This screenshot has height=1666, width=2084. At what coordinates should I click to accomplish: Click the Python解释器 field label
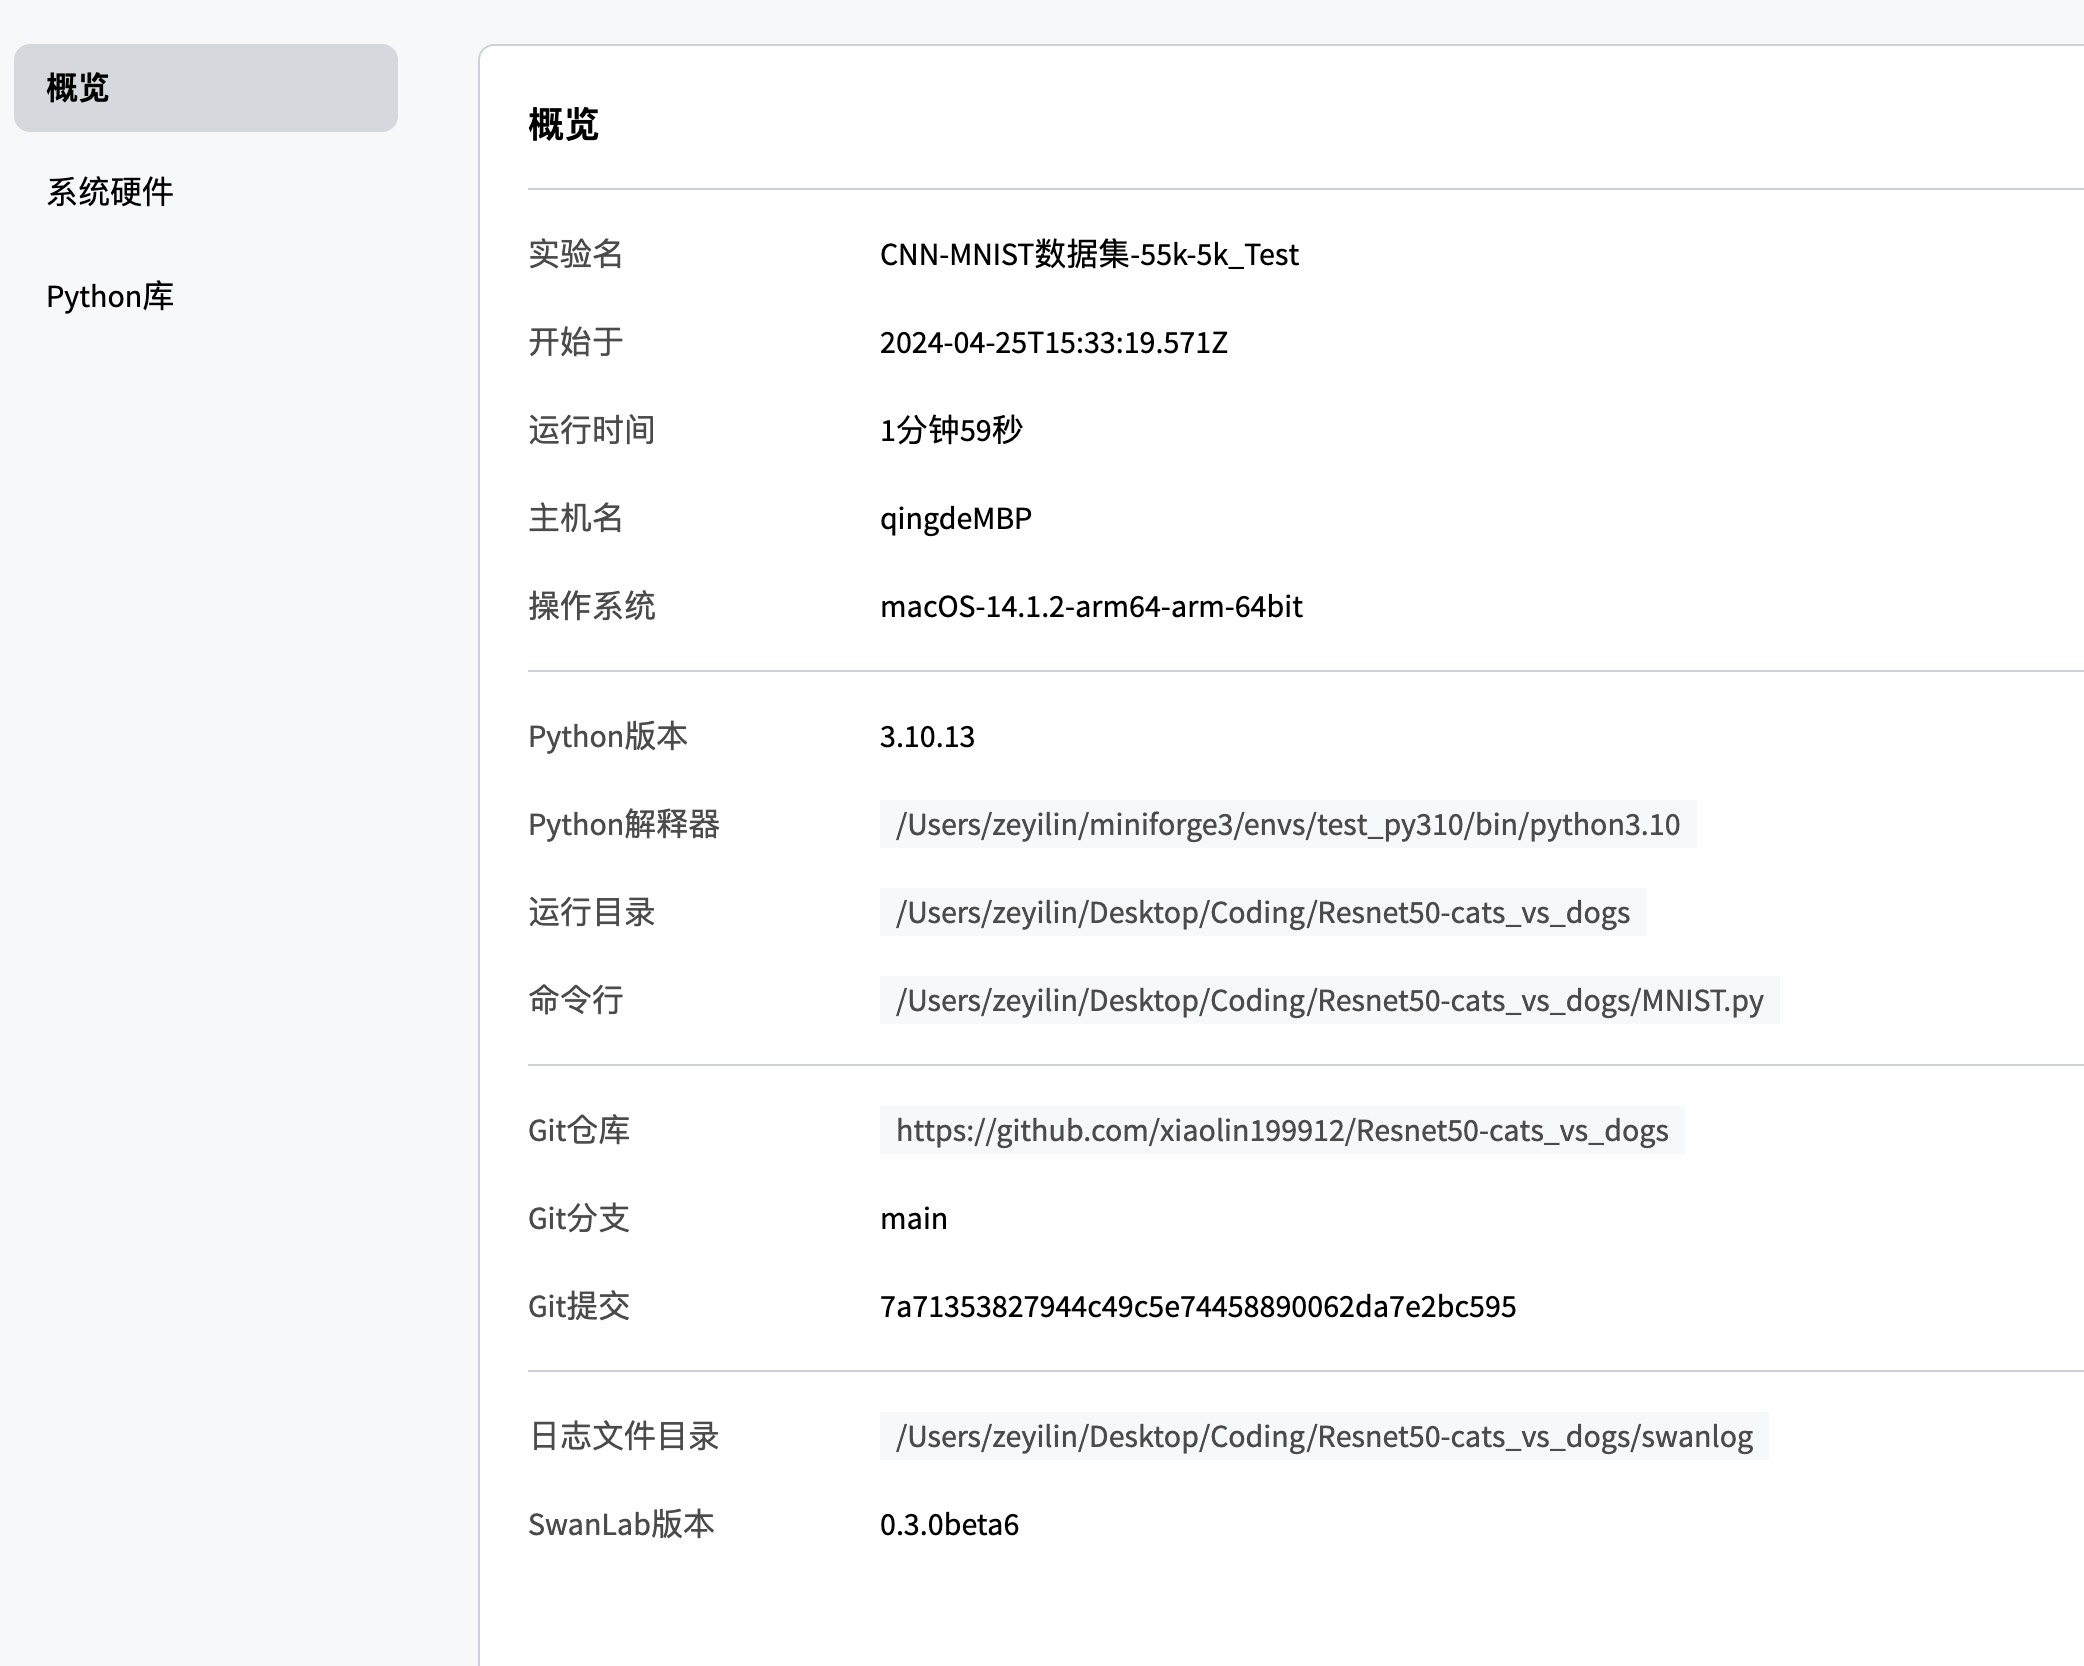coord(623,825)
